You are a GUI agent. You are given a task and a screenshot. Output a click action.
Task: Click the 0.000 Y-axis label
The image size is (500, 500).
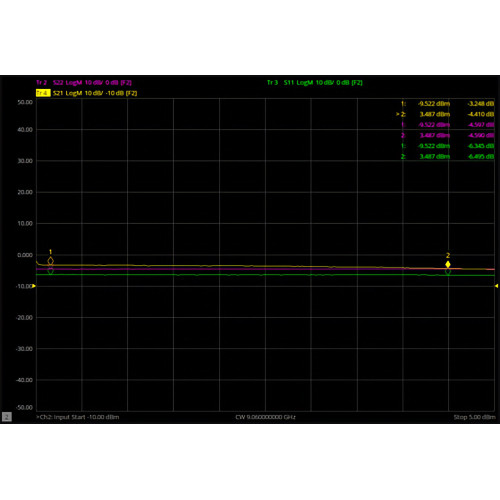pos(25,255)
